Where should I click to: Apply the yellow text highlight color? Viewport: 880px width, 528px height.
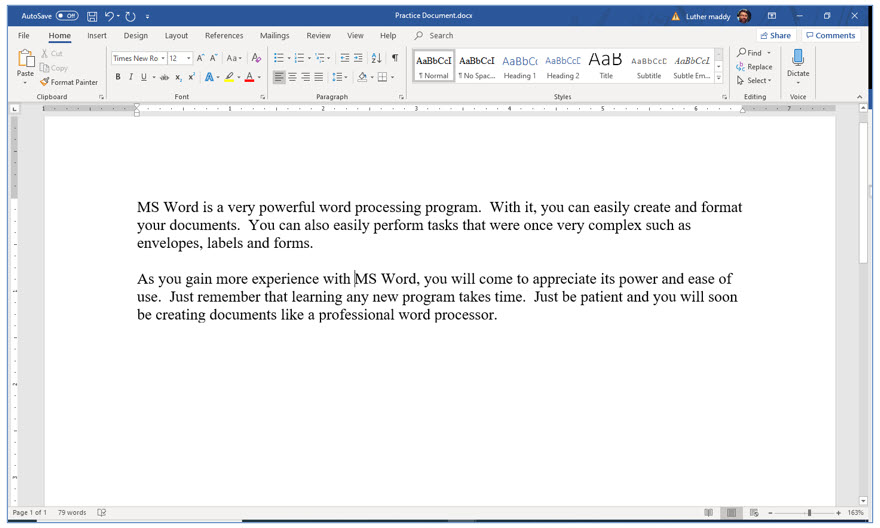pos(229,77)
